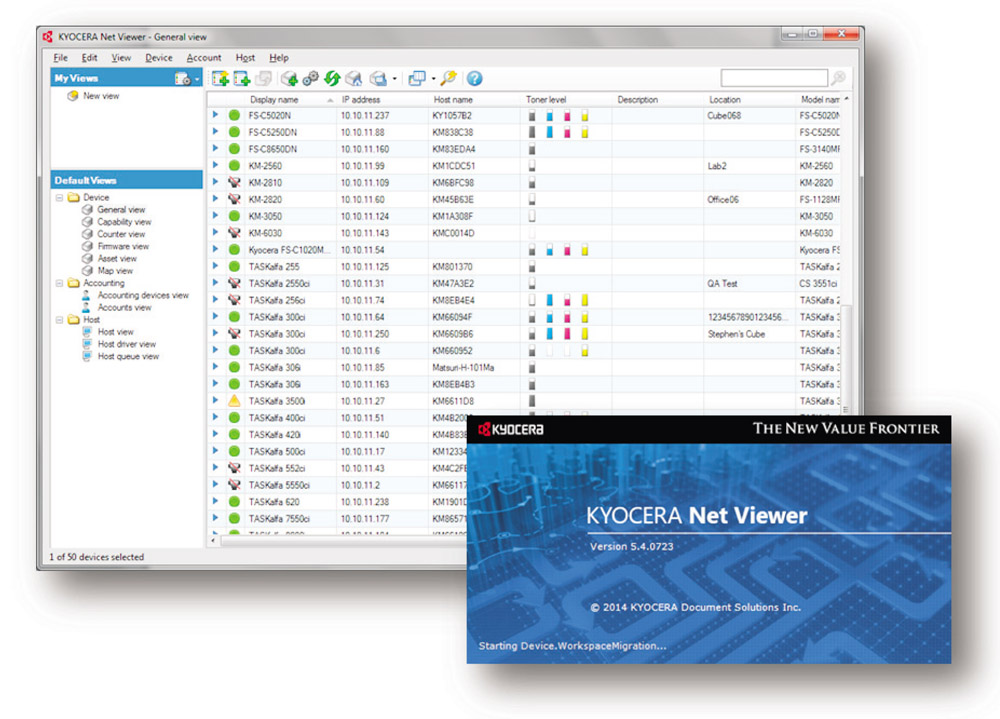Open the My Views dropdown arrow
The image size is (1000, 719).
pos(197,79)
